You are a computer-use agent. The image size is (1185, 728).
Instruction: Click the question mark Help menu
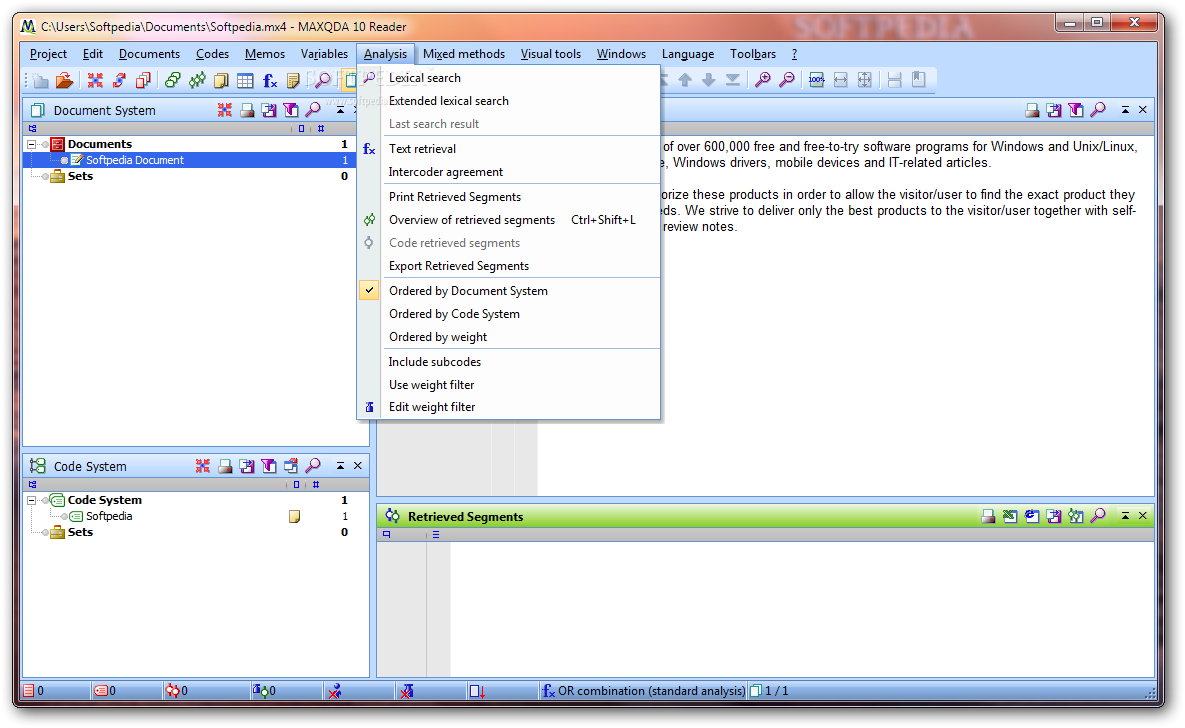794,54
